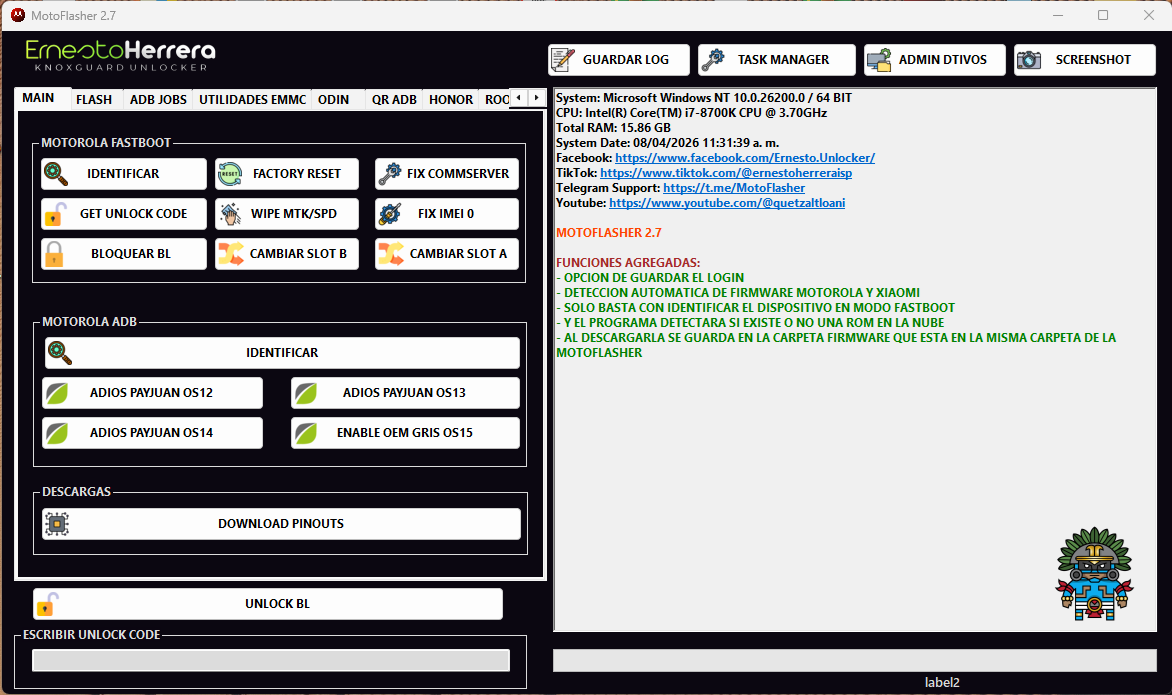Open the Telegram MotoFlasher support link
Viewport: 1172px width, 695px height.
[734, 188]
